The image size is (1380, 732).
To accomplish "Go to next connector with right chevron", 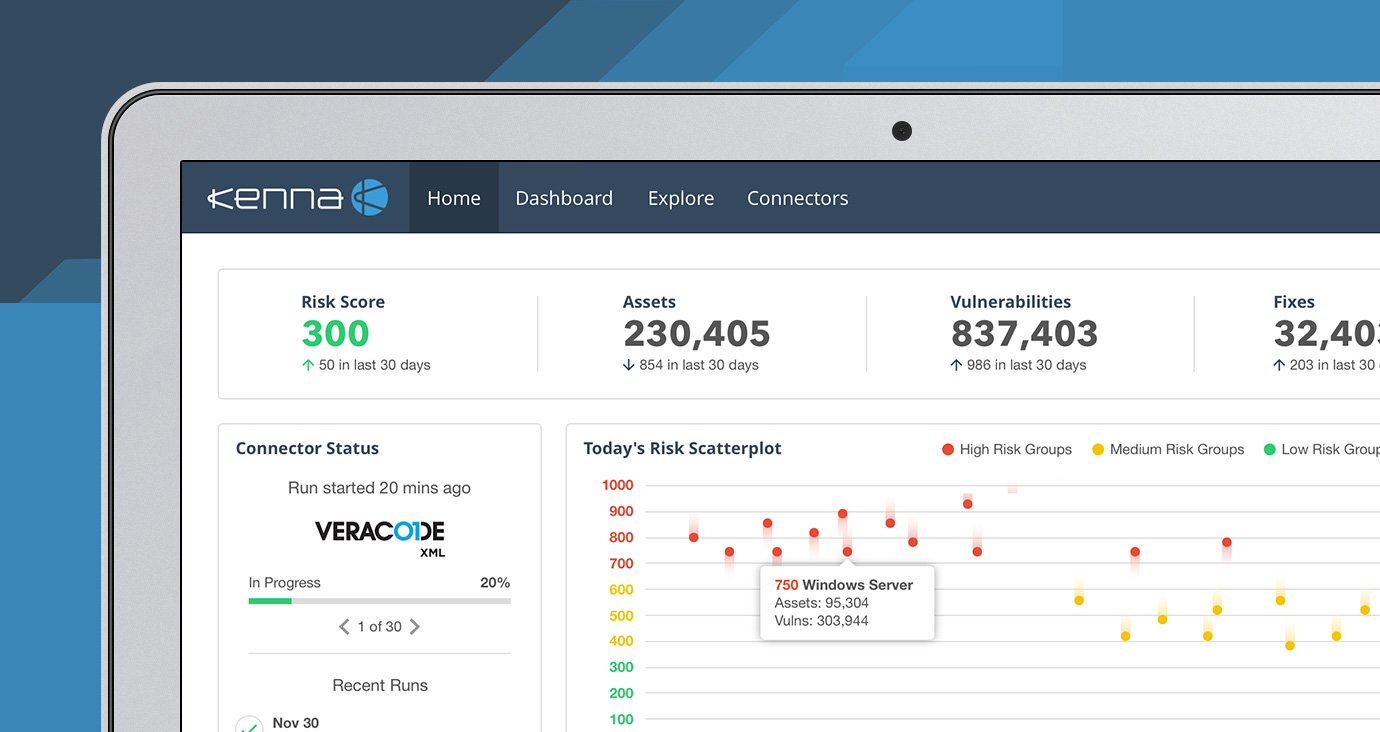I will pos(415,627).
